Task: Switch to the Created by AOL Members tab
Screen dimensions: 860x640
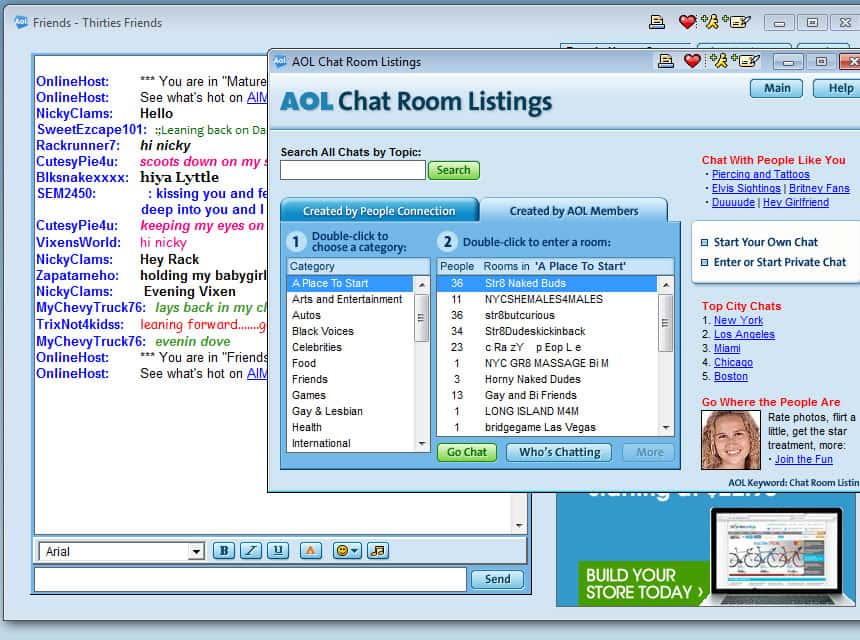Action: click(x=575, y=210)
